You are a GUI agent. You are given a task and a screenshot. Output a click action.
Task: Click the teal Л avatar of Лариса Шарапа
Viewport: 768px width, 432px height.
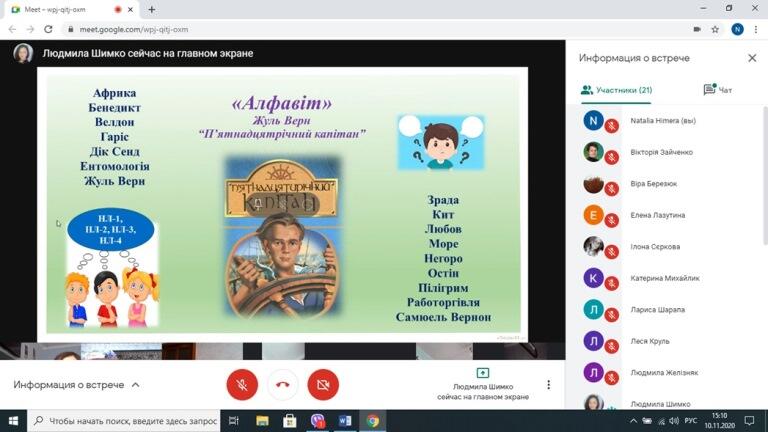click(593, 309)
